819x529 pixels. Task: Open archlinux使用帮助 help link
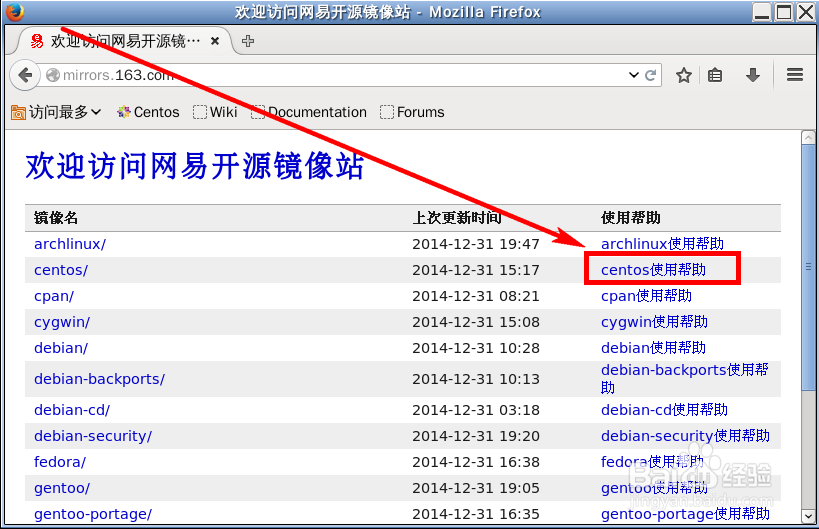(662, 244)
